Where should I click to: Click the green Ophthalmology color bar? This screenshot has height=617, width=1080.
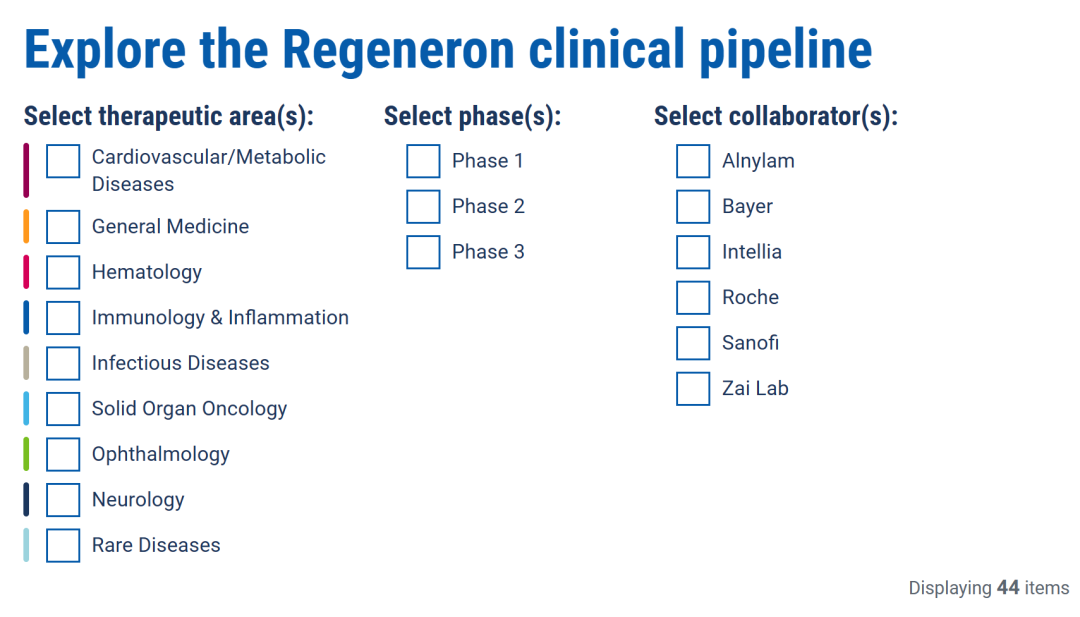(26, 454)
